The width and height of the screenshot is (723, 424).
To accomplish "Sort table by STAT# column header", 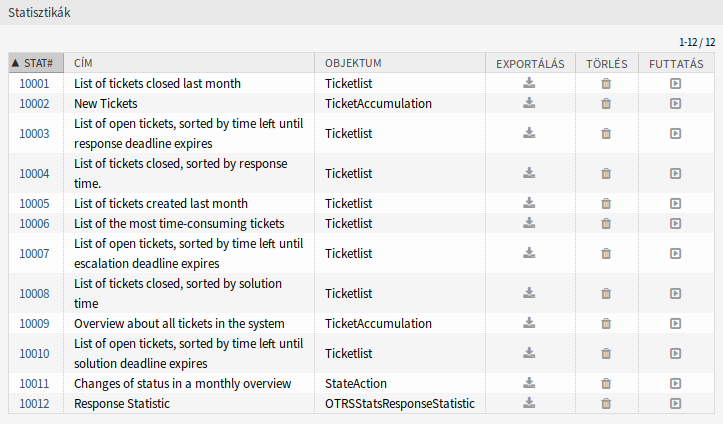I will [x=36, y=63].
